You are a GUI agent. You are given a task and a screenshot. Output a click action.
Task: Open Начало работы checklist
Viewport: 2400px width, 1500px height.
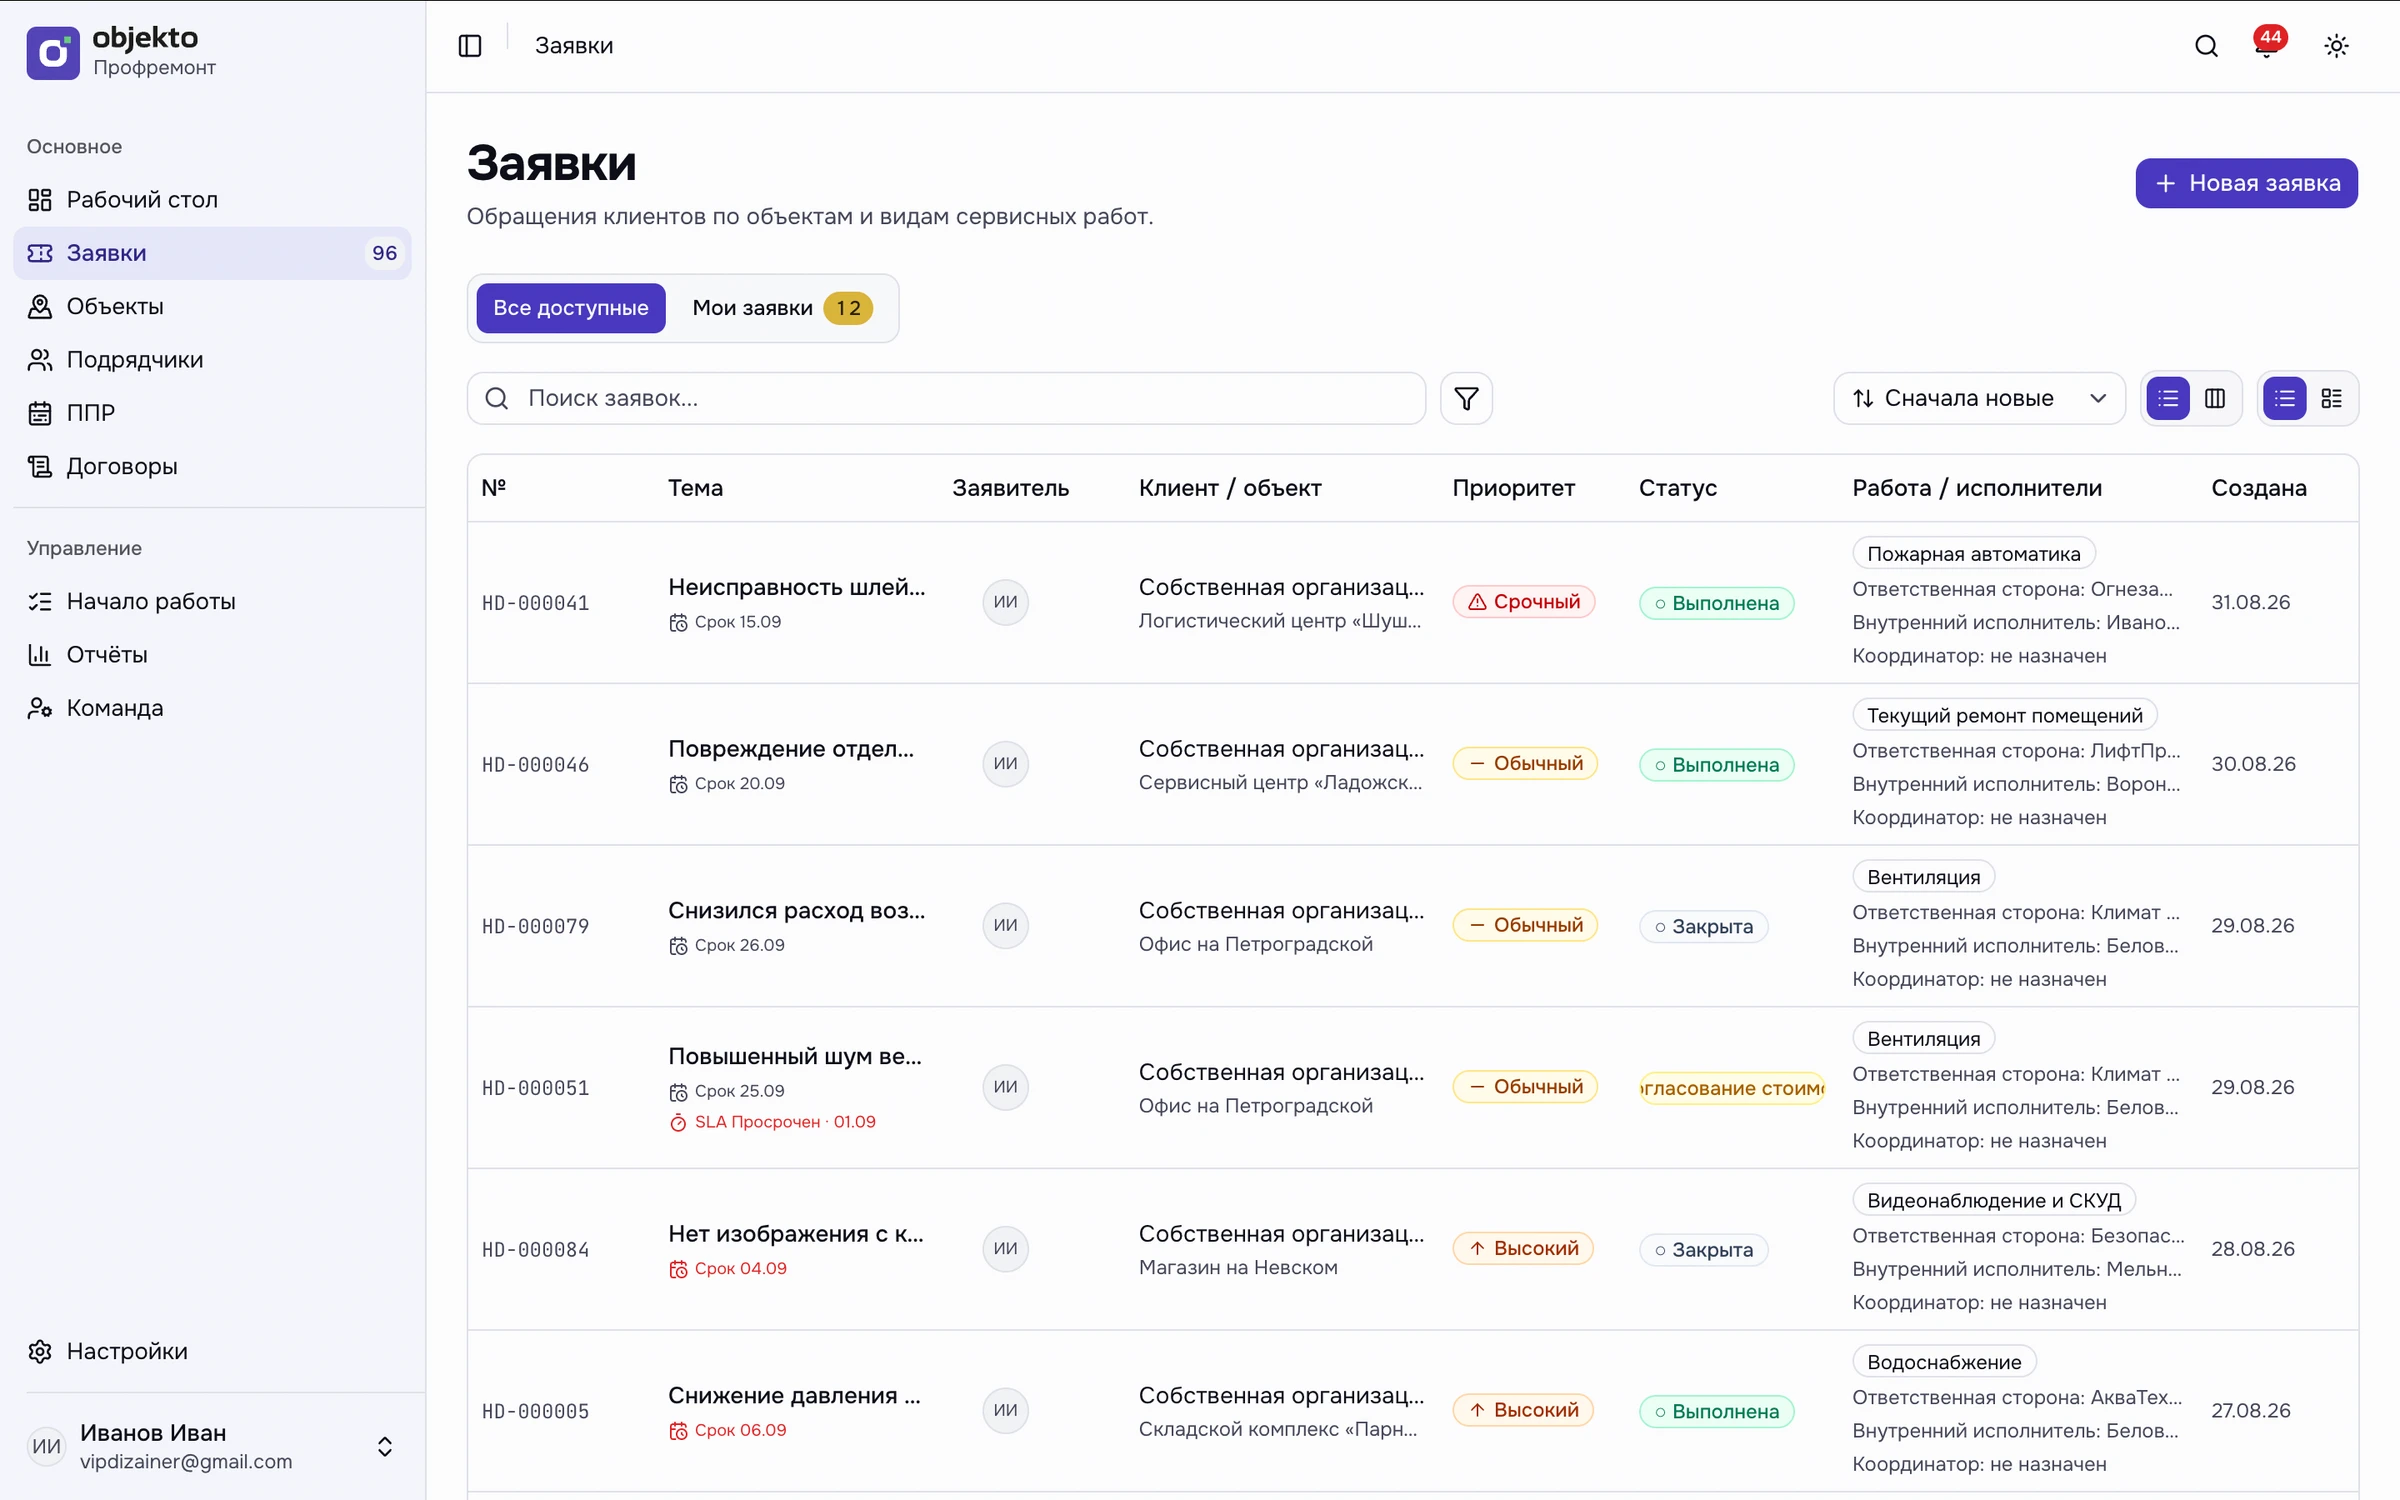[212, 601]
